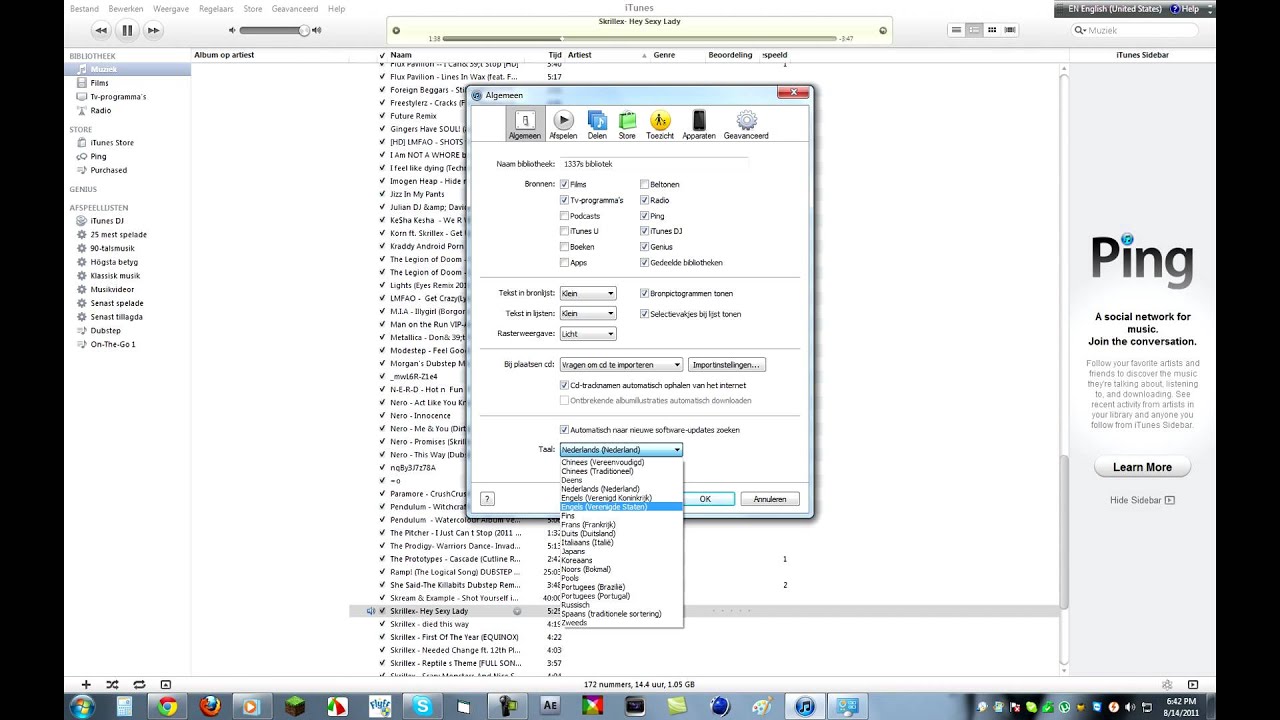Open the Tekst in bronlijst dropdown

(588, 294)
